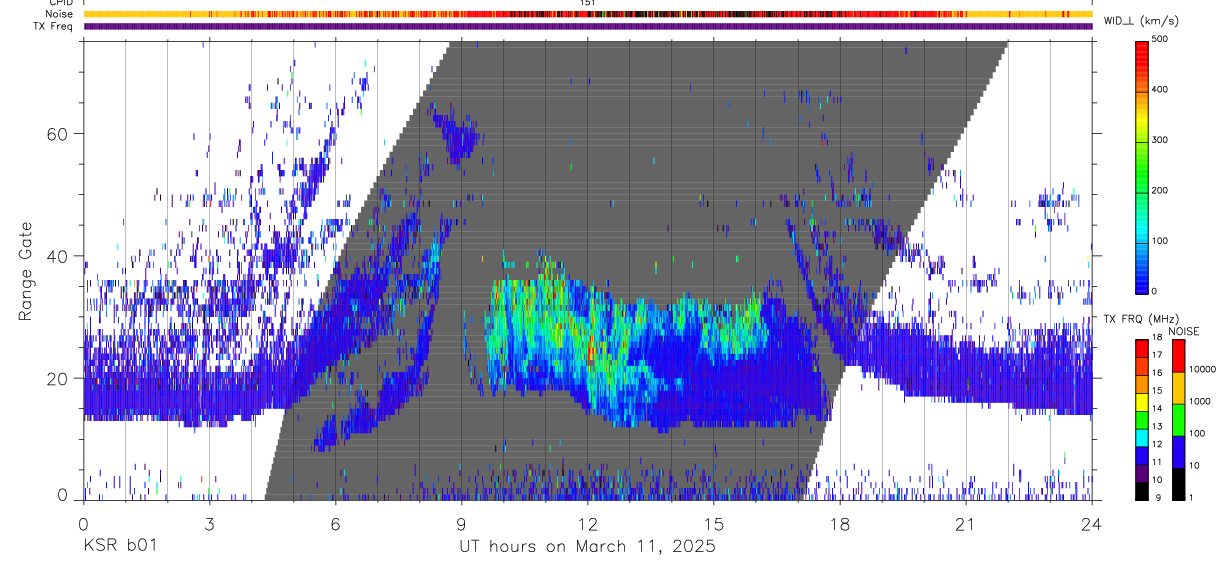Click the '21' hour tick on the time axis
The height and width of the screenshot is (567, 1228).
(966, 523)
